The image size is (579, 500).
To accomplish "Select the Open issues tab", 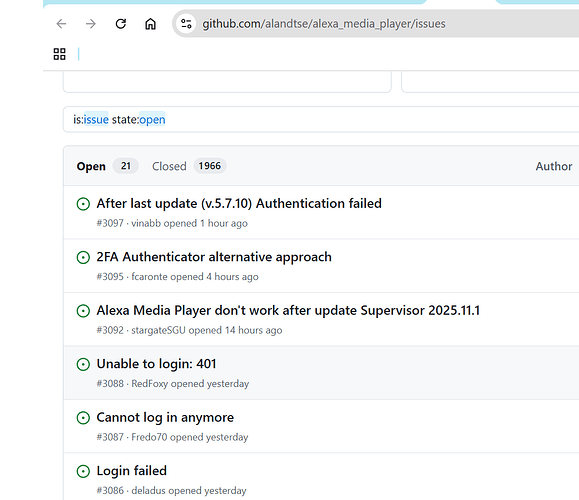I will coord(107,166).
